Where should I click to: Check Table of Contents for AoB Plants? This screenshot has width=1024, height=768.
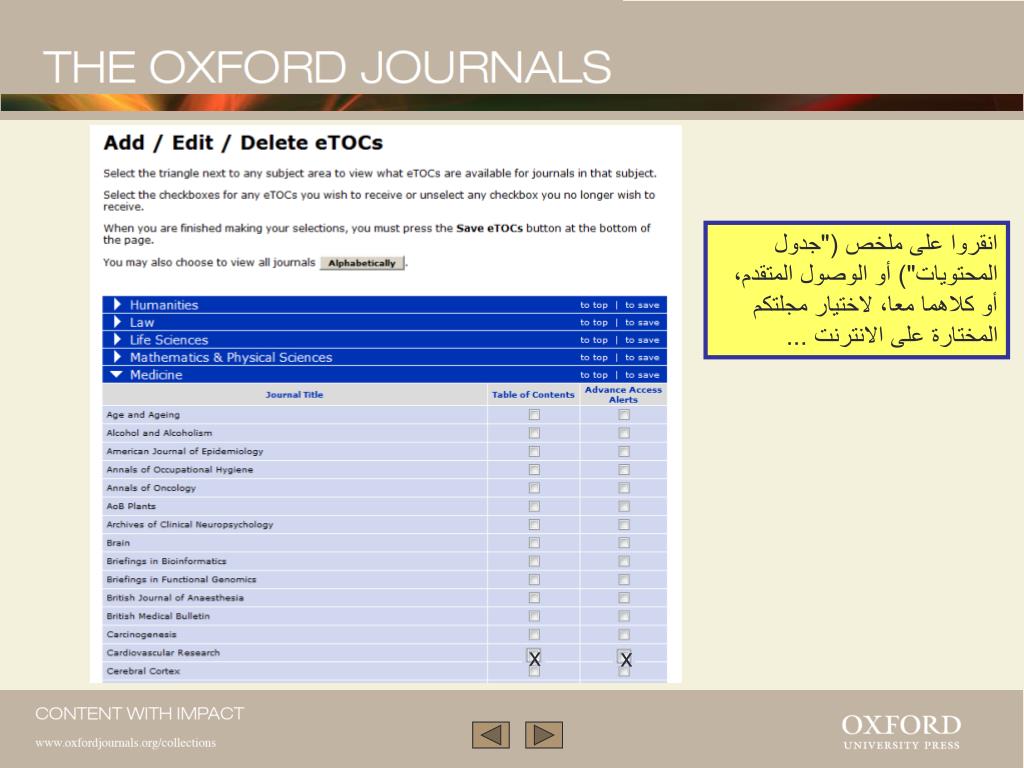534,506
